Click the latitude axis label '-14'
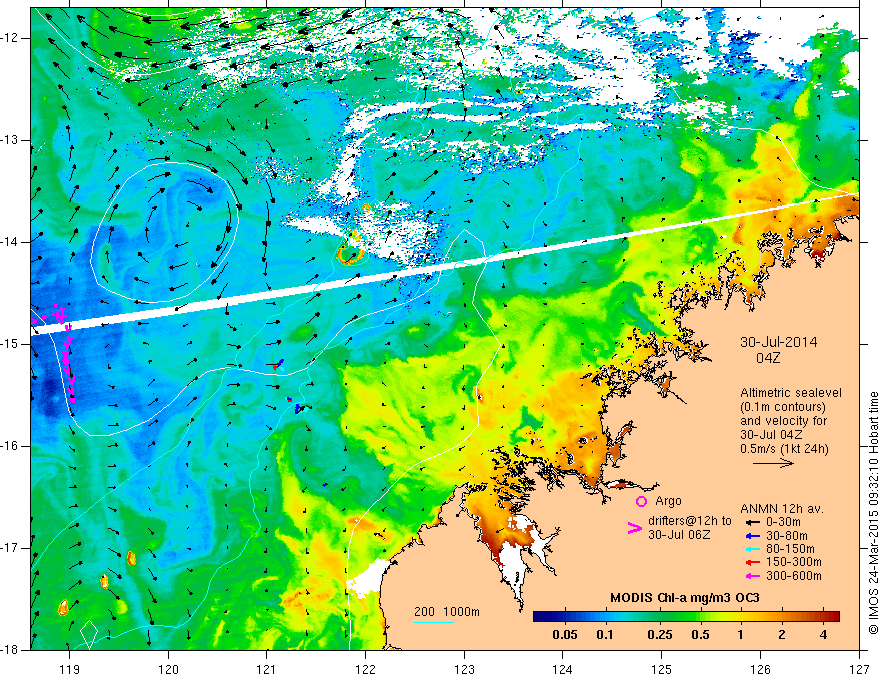This screenshot has height=680, width=880. (10, 242)
